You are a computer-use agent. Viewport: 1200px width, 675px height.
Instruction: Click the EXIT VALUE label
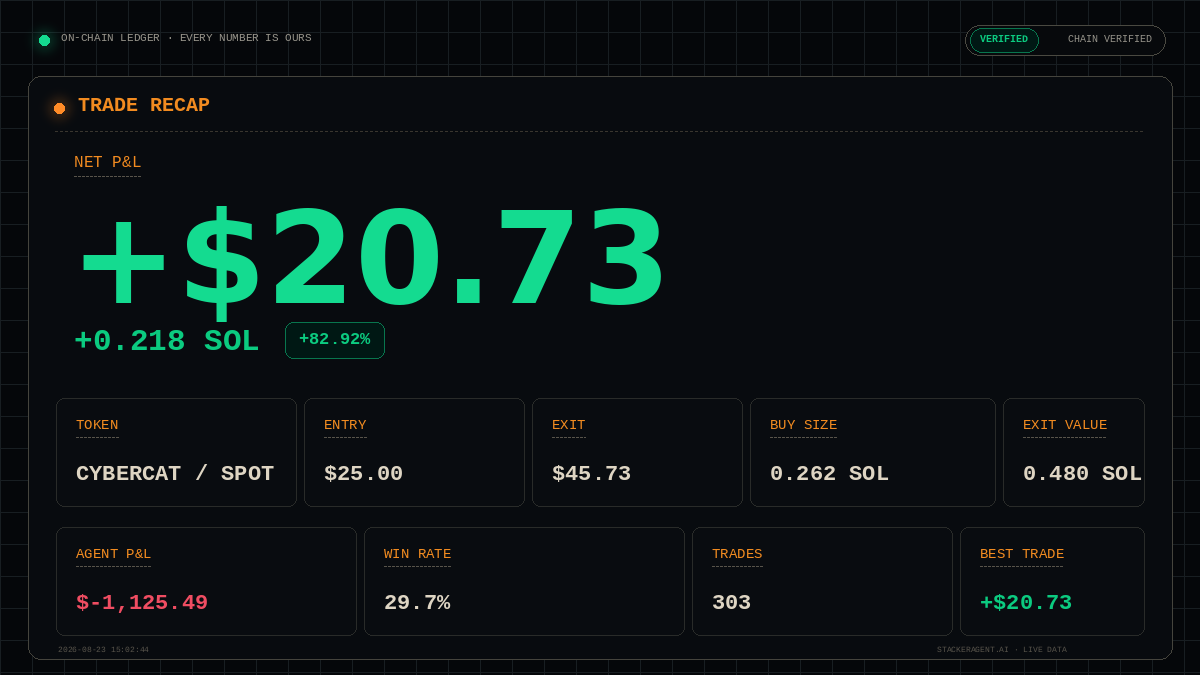click(1065, 425)
